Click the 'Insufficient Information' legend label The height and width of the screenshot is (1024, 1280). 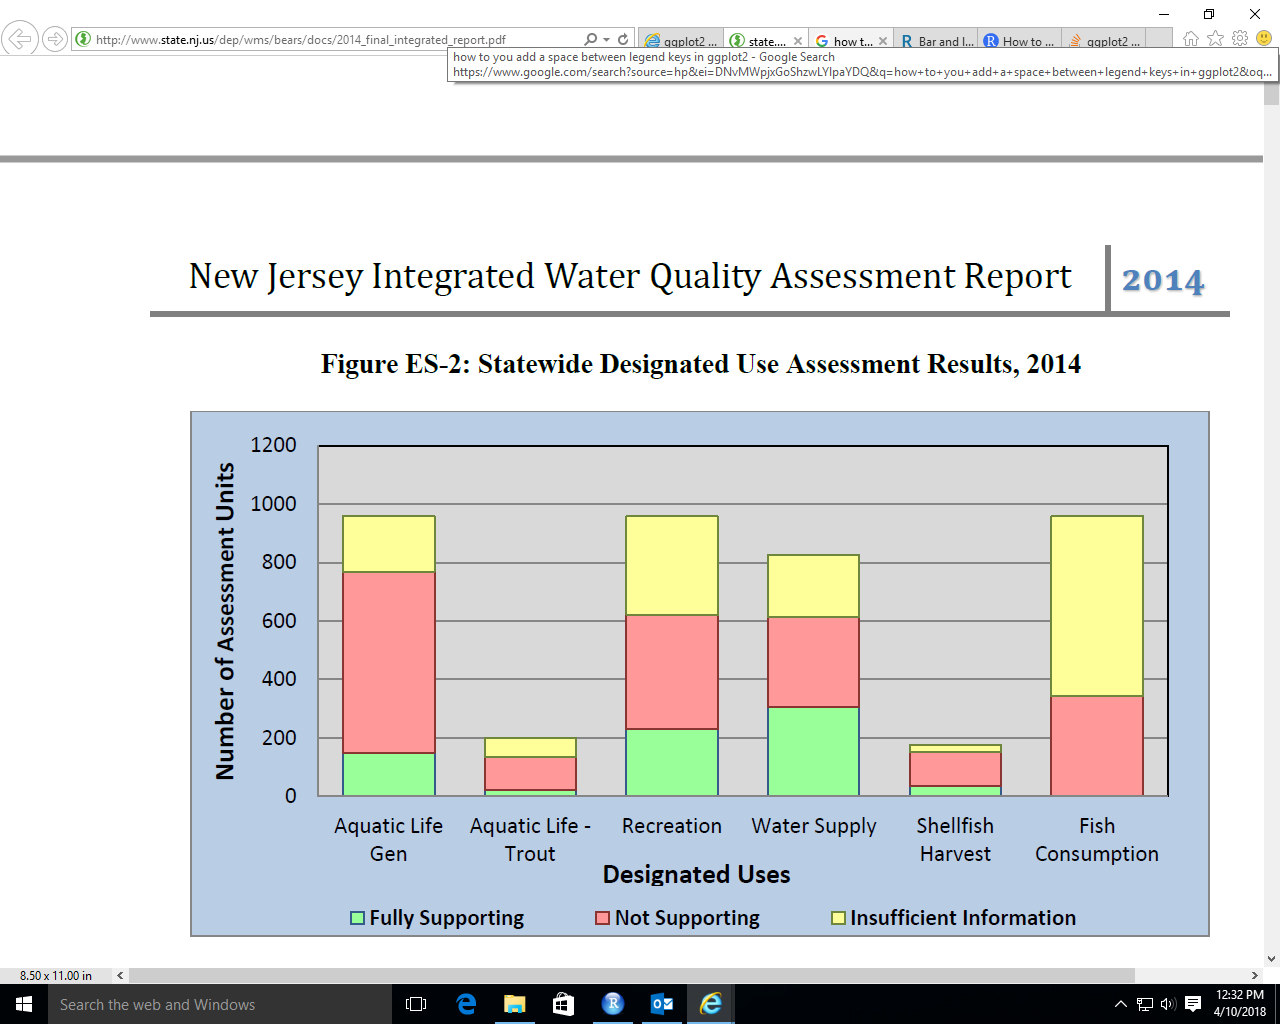(x=963, y=918)
